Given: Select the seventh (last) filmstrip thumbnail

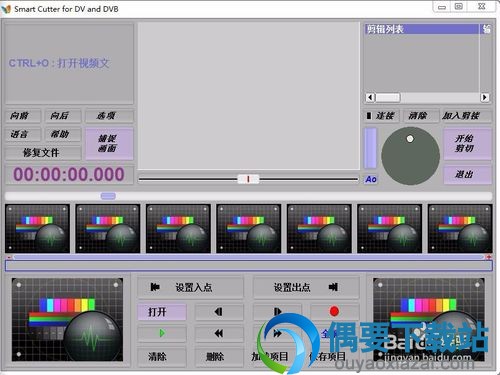Looking at the screenshot, I should coord(460,229).
